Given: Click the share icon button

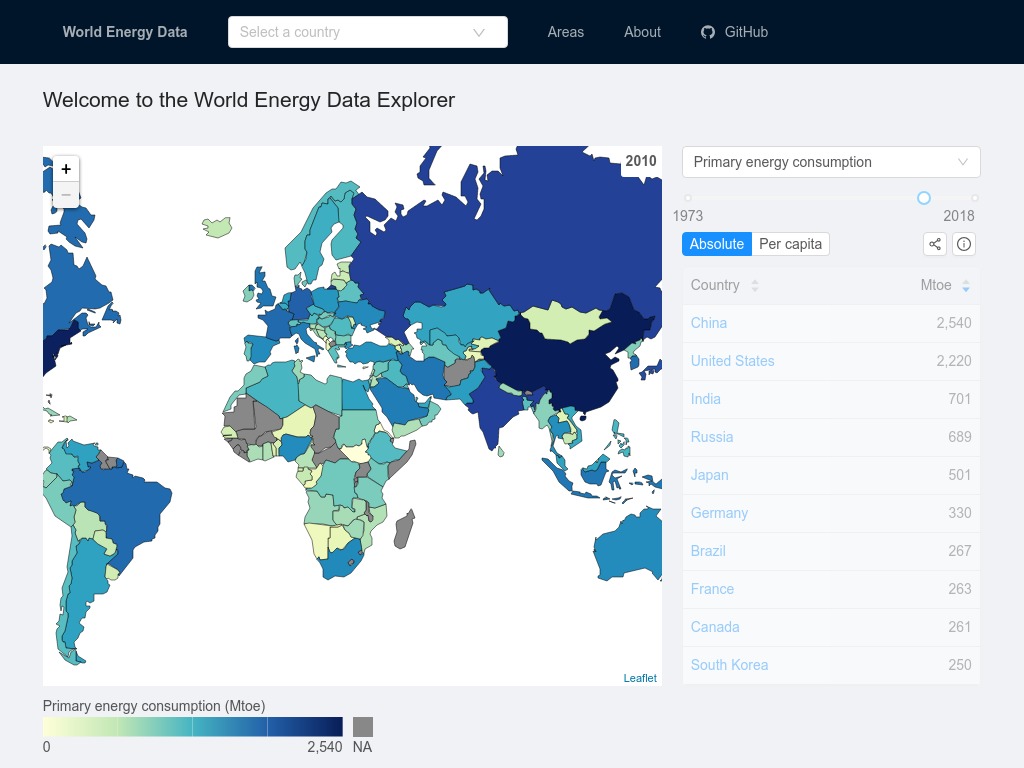Looking at the screenshot, I should click(935, 244).
